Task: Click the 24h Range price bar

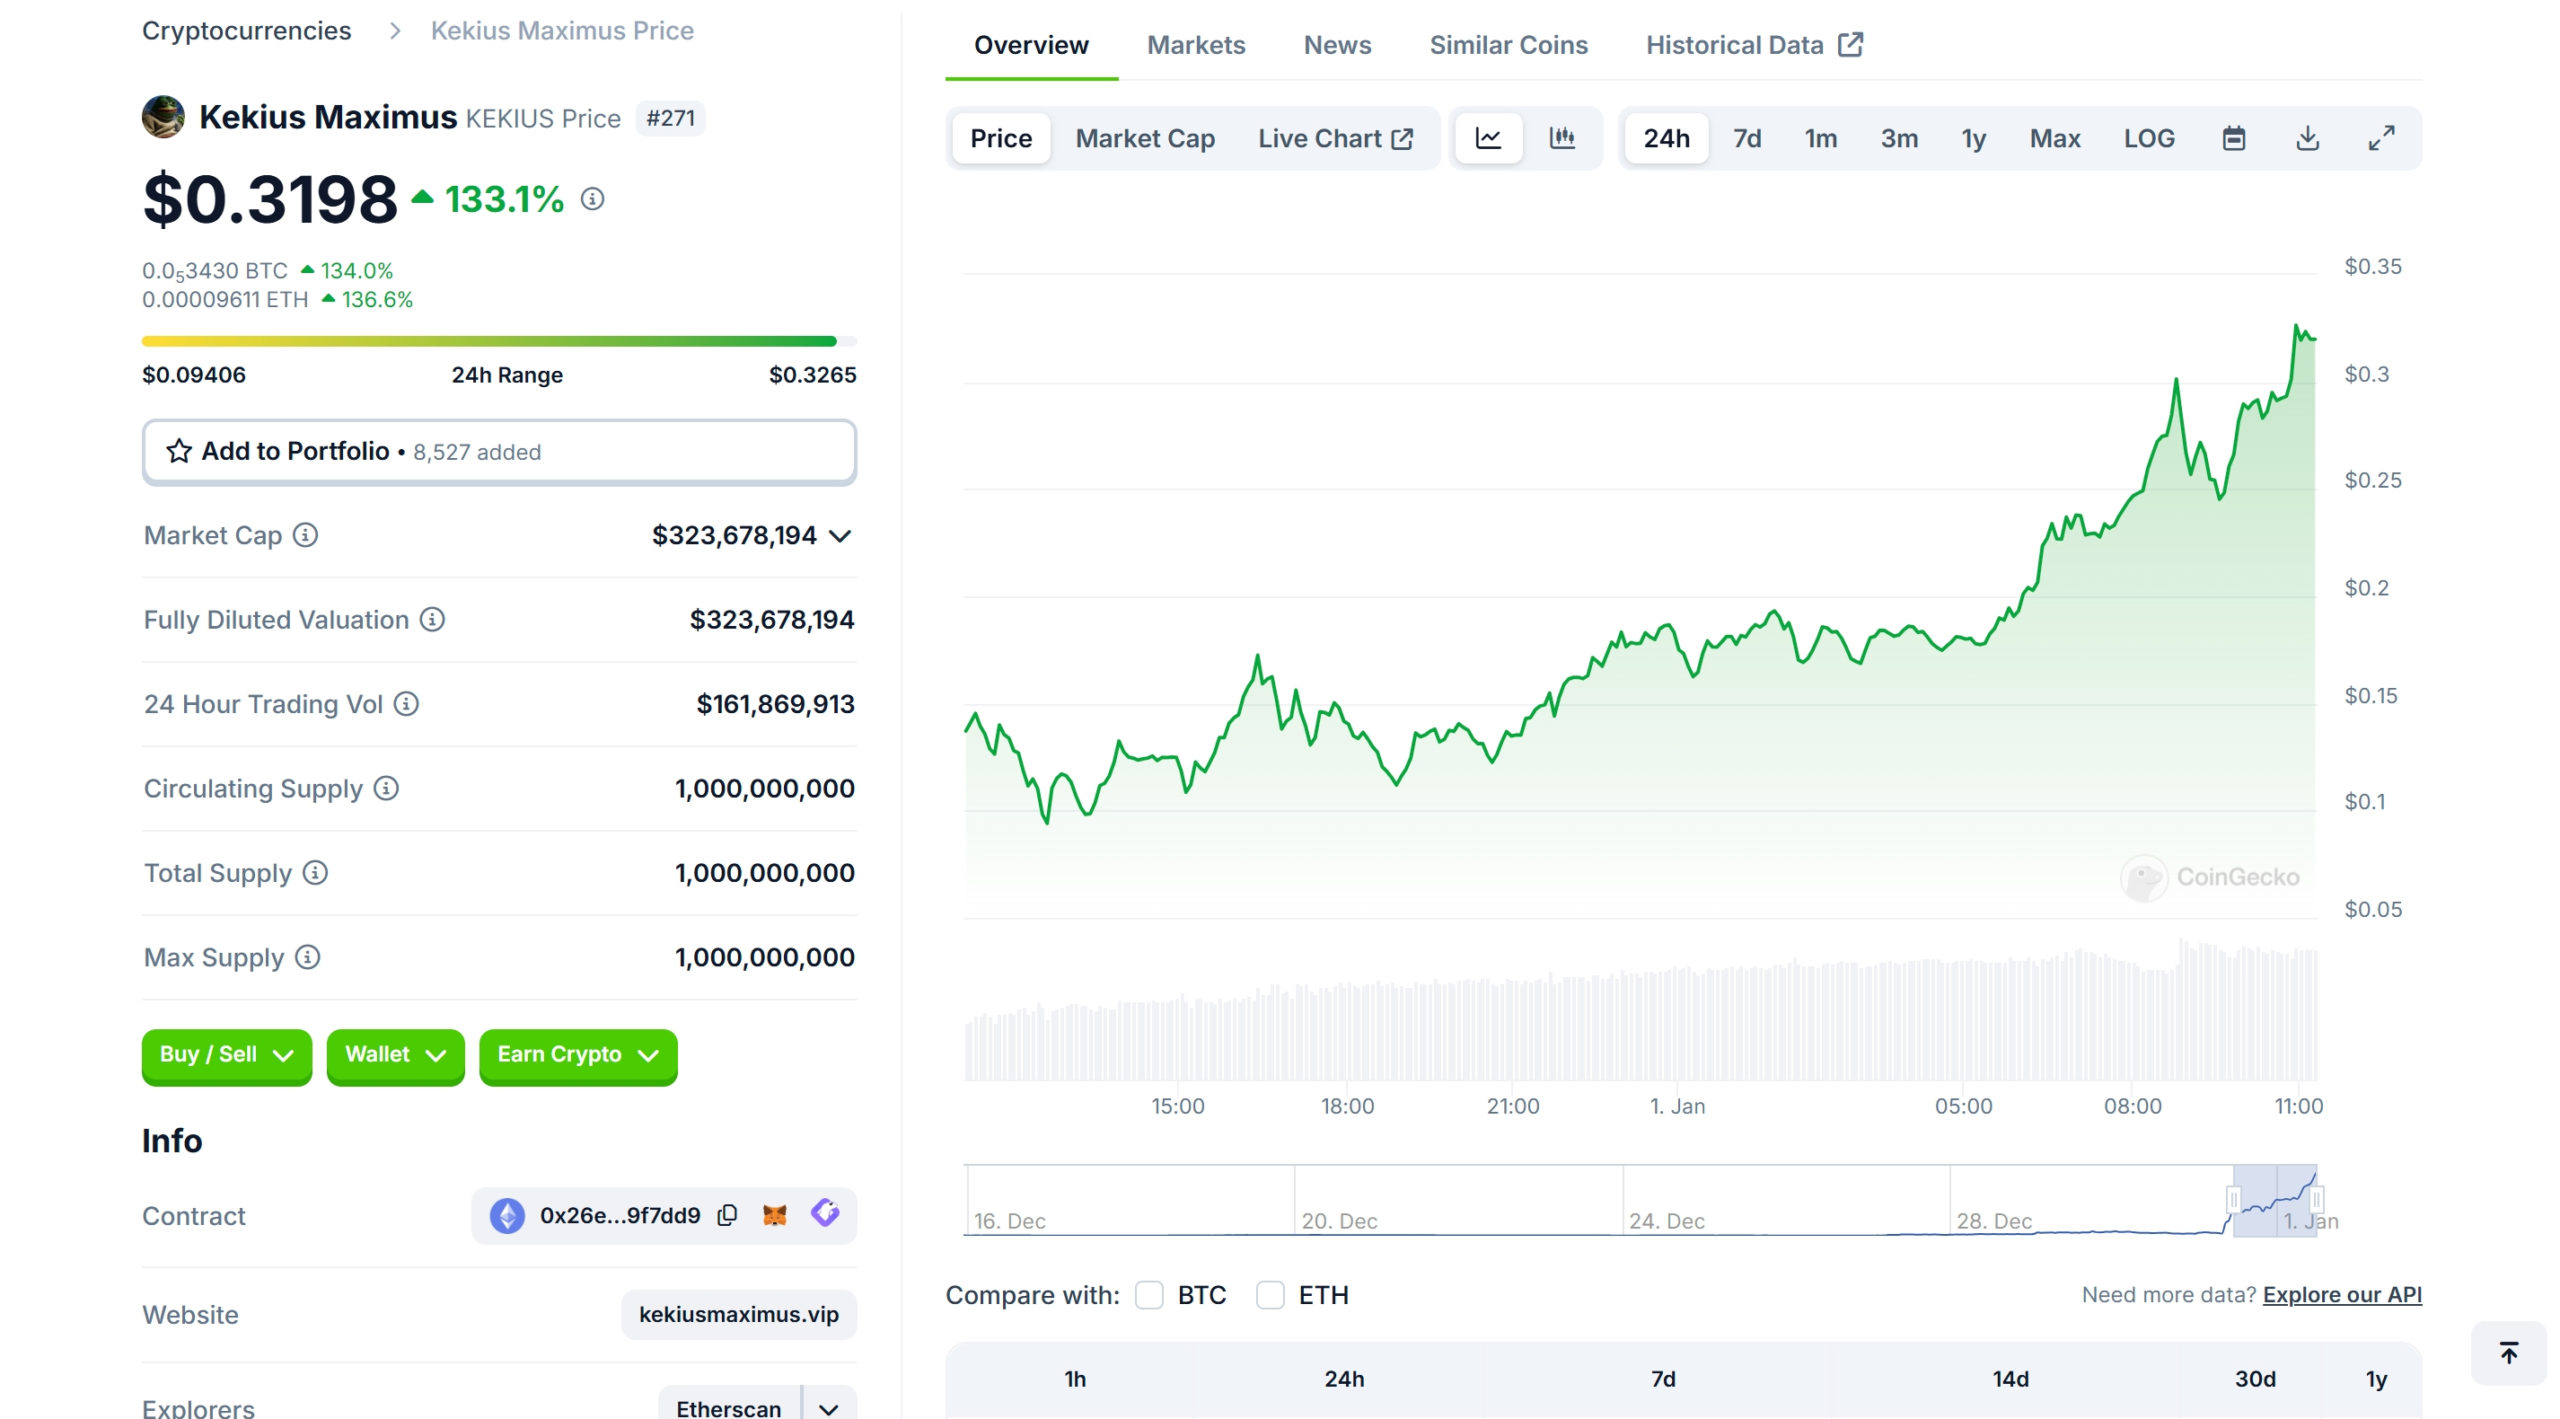Action: [499, 341]
